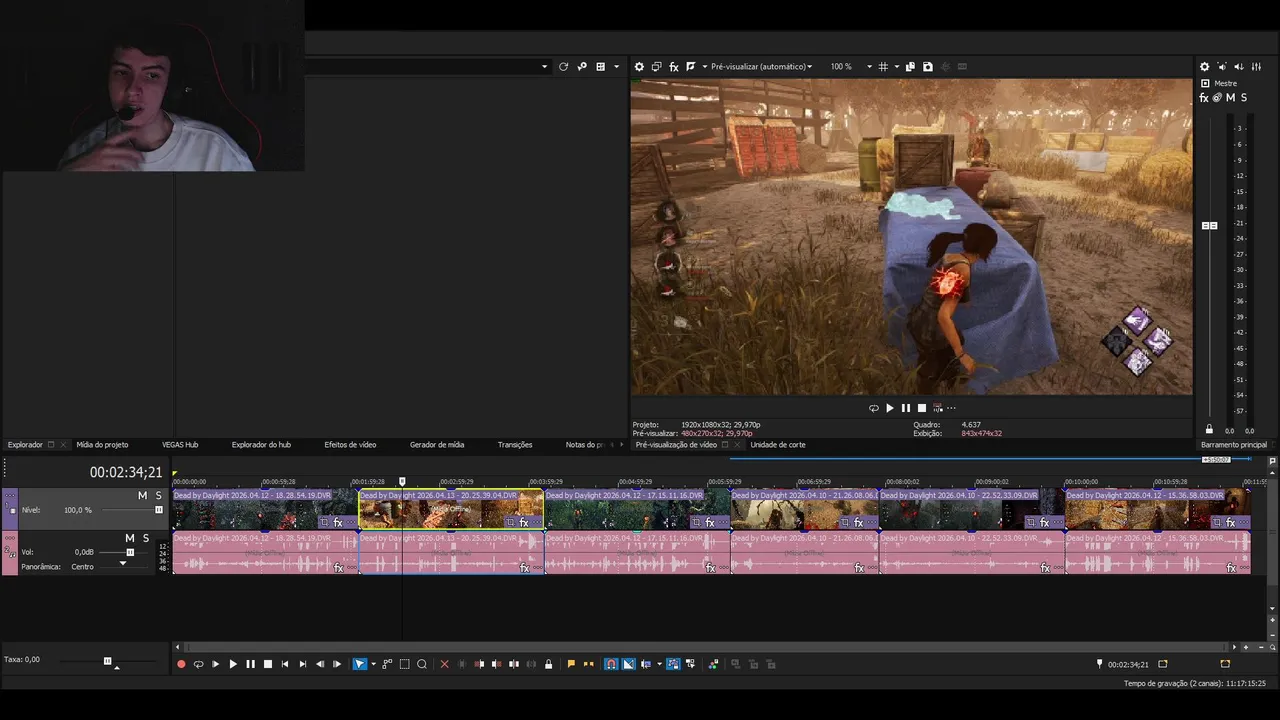Screen dimensions: 1280x720
Task: Toggle split screen view in preview
Action: [691, 67]
